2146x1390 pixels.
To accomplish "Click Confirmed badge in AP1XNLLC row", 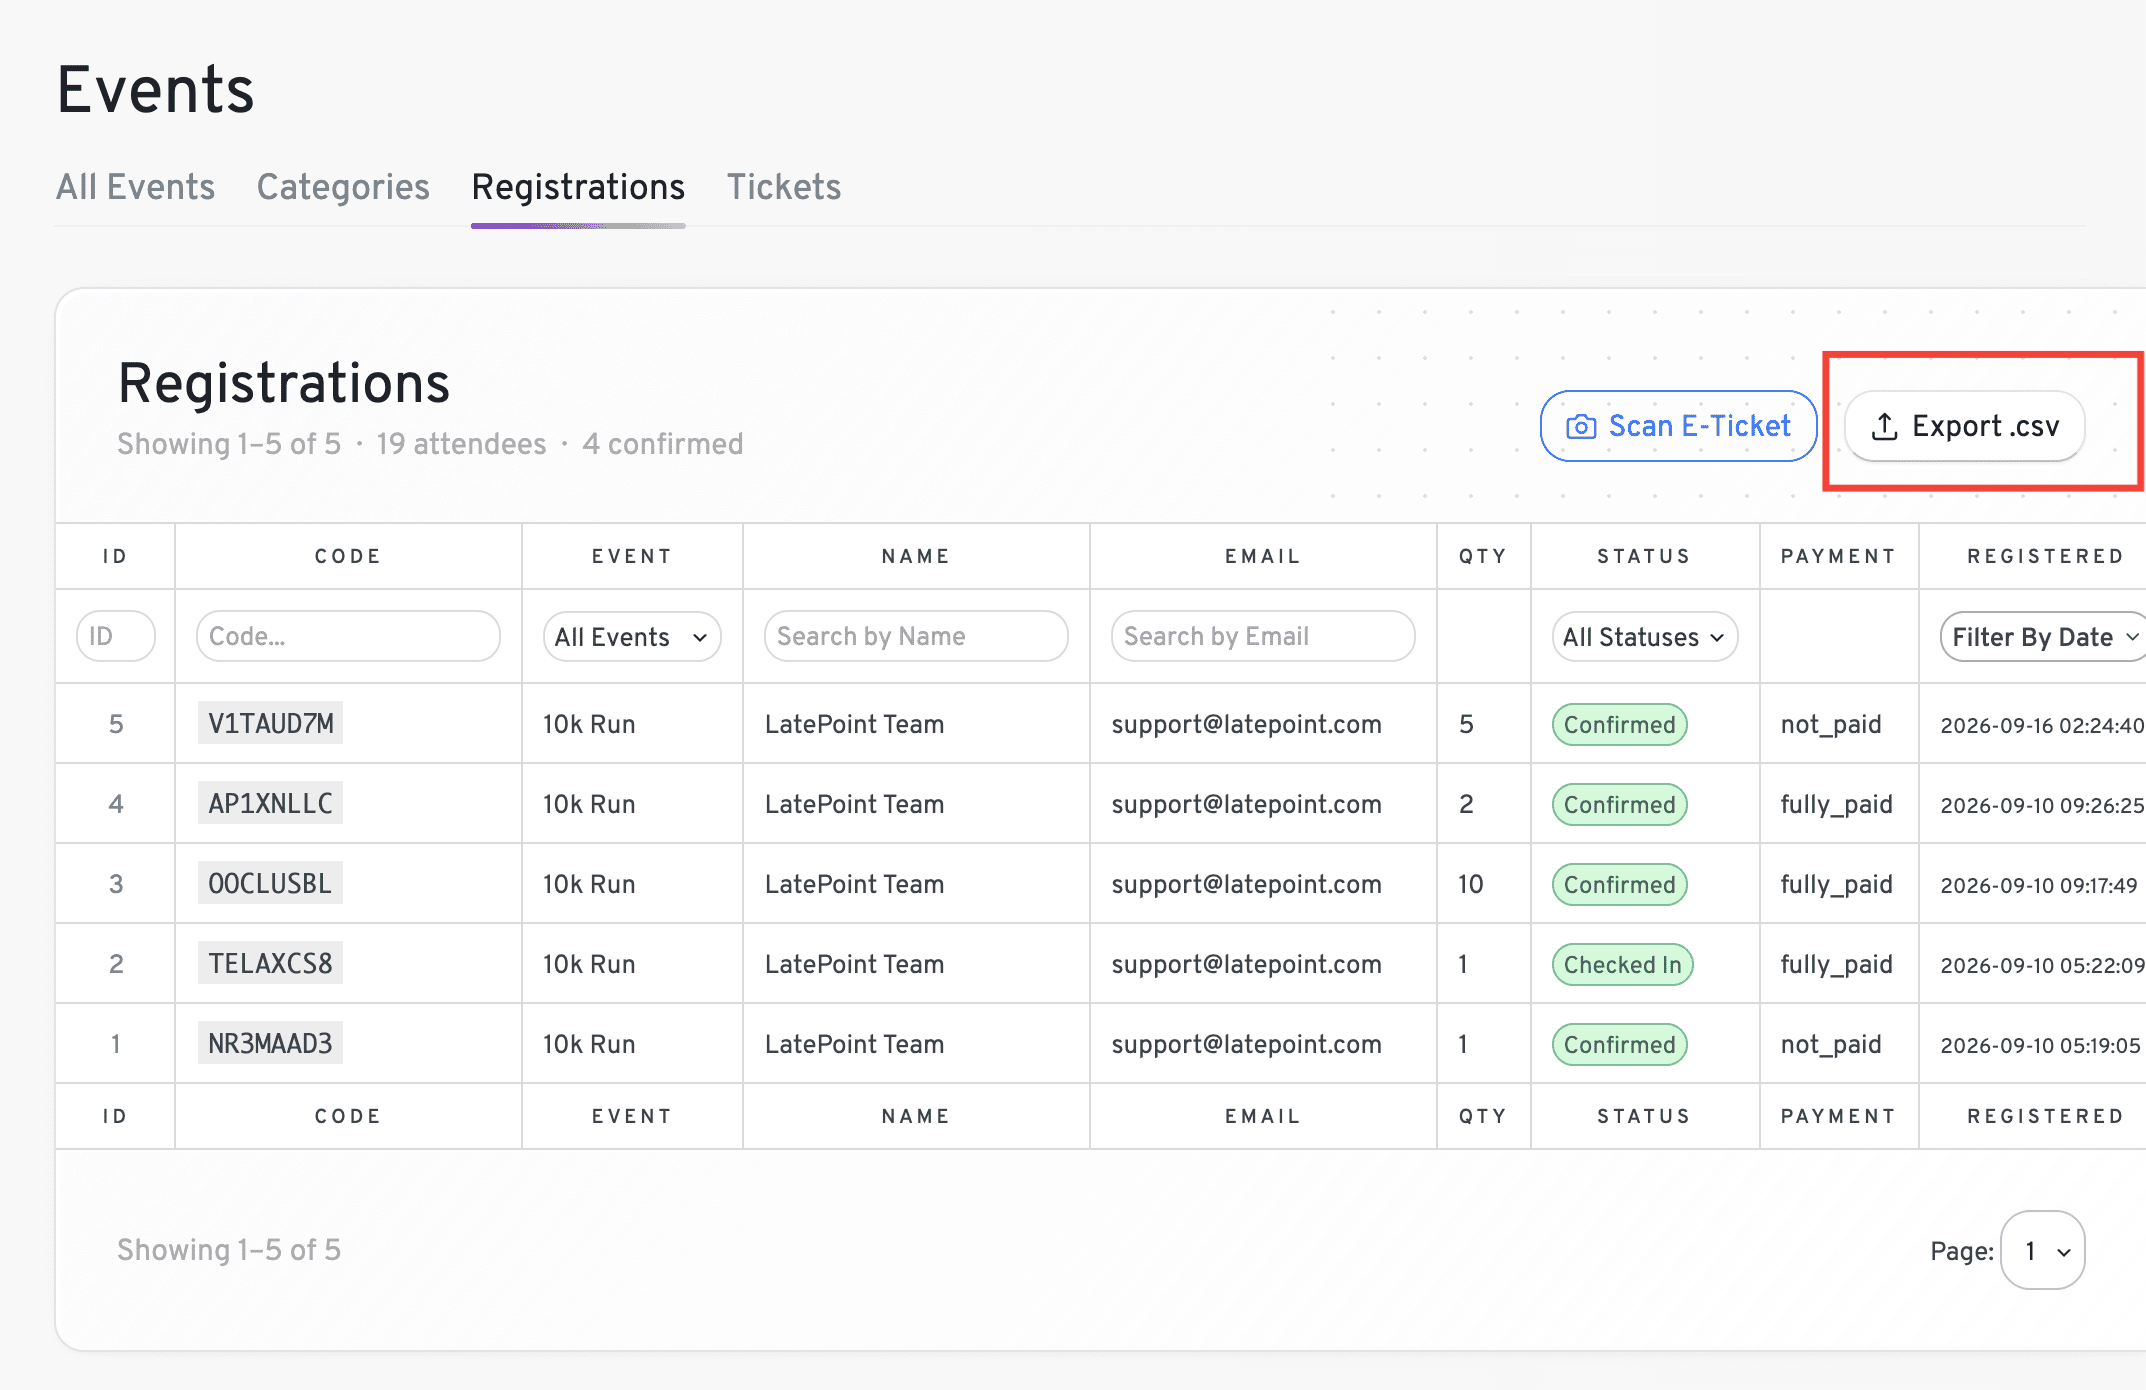I will 1619,804.
